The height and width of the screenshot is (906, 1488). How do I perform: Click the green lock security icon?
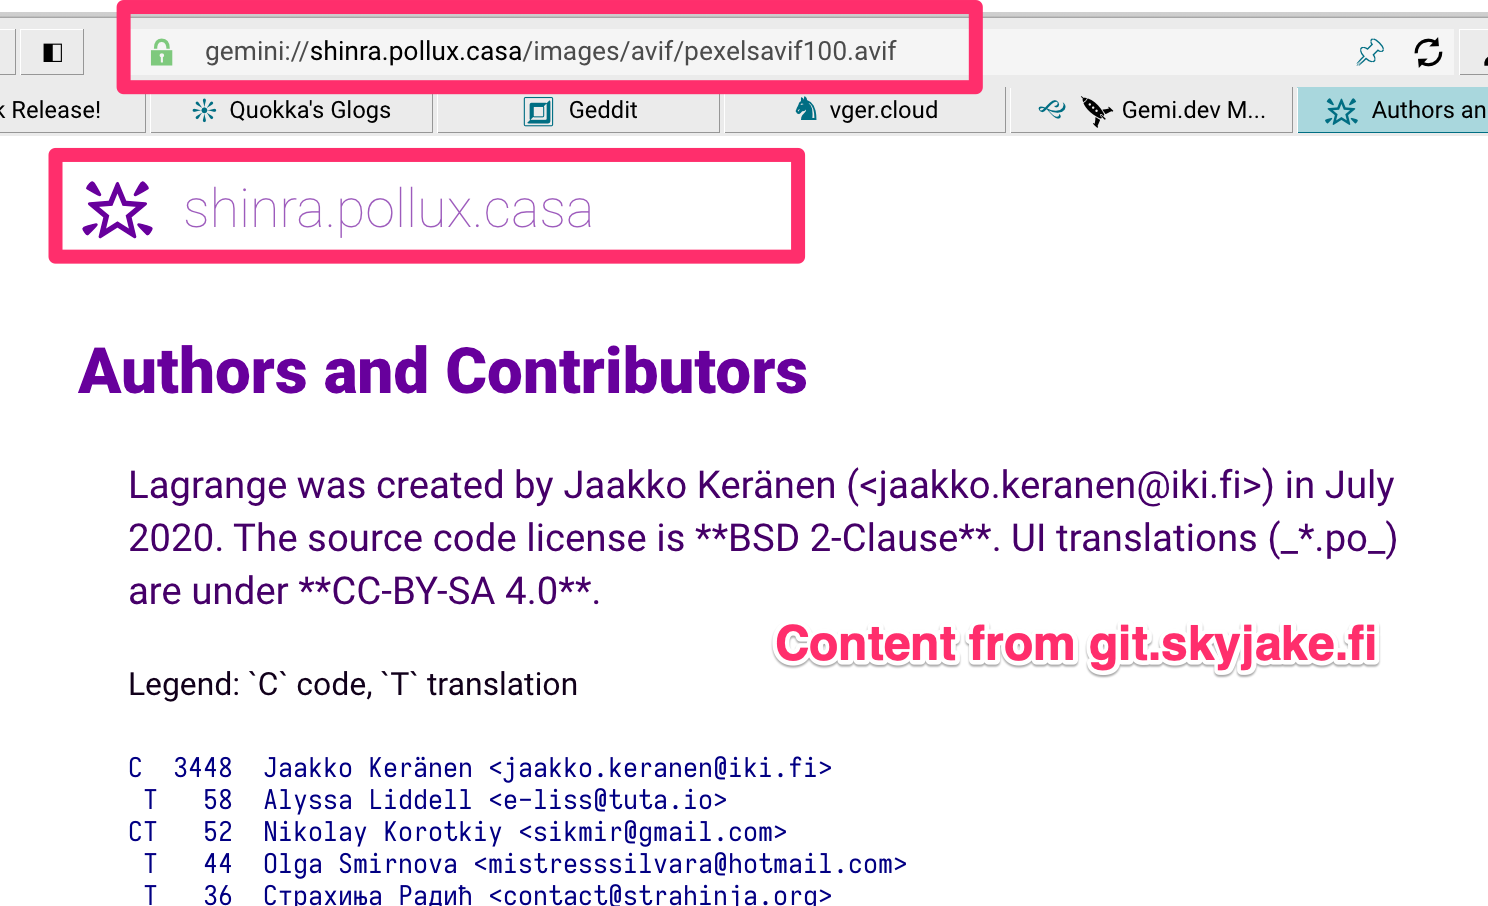[x=162, y=51]
